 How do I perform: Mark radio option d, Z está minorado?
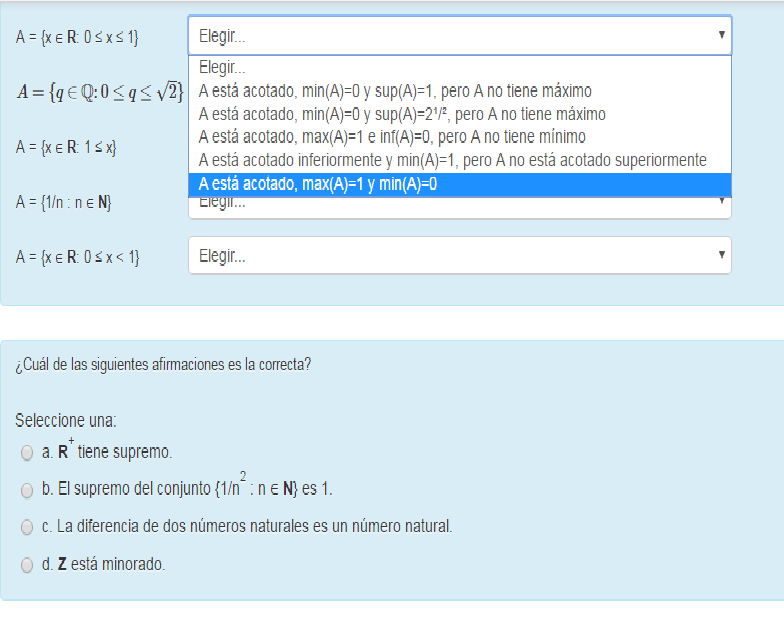coord(26,565)
